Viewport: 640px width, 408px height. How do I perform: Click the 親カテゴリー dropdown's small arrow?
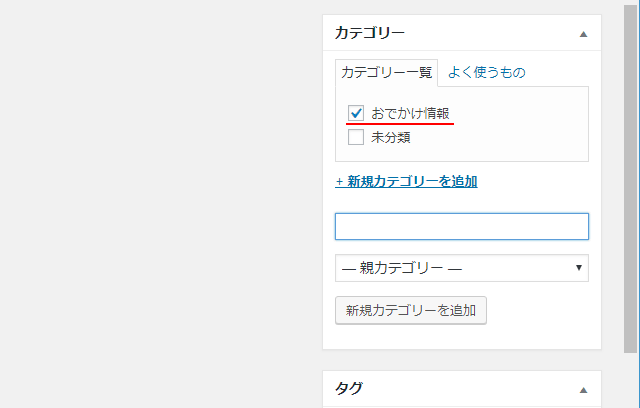click(579, 268)
